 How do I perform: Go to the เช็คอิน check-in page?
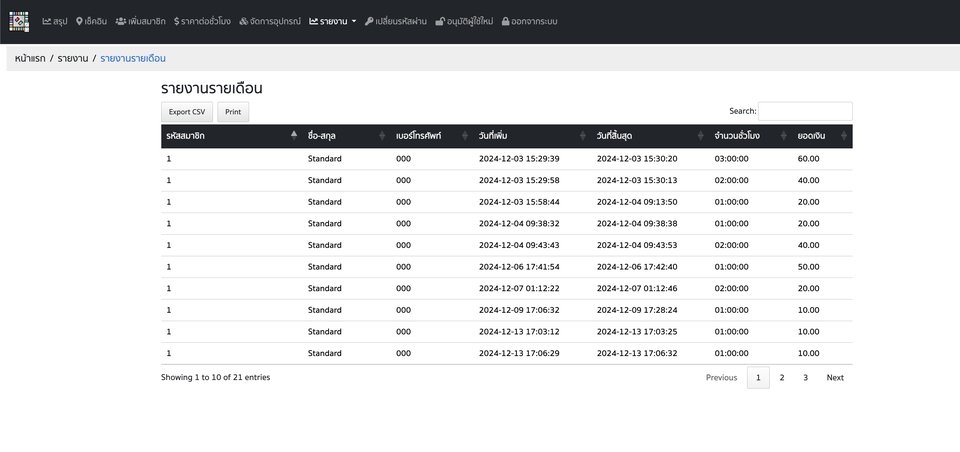pos(92,21)
